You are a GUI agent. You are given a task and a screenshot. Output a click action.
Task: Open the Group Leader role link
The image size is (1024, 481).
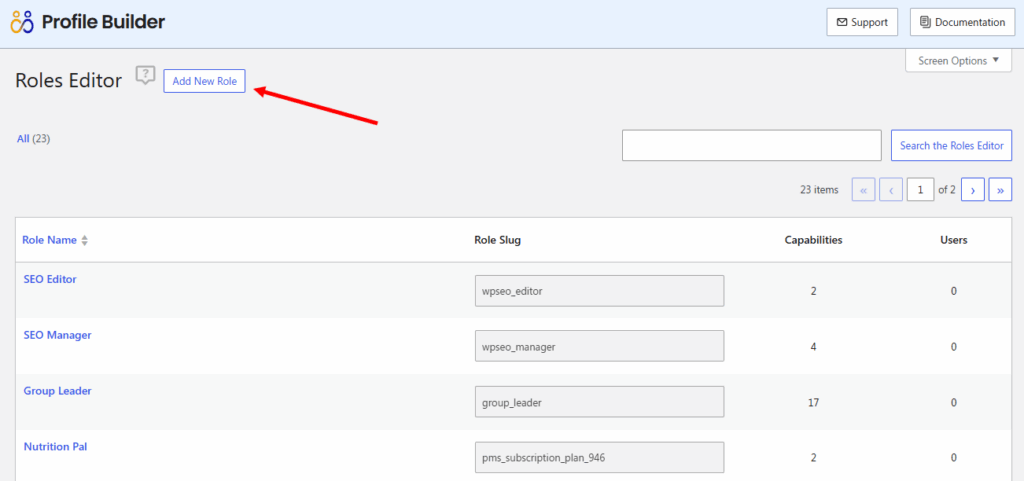(x=57, y=391)
